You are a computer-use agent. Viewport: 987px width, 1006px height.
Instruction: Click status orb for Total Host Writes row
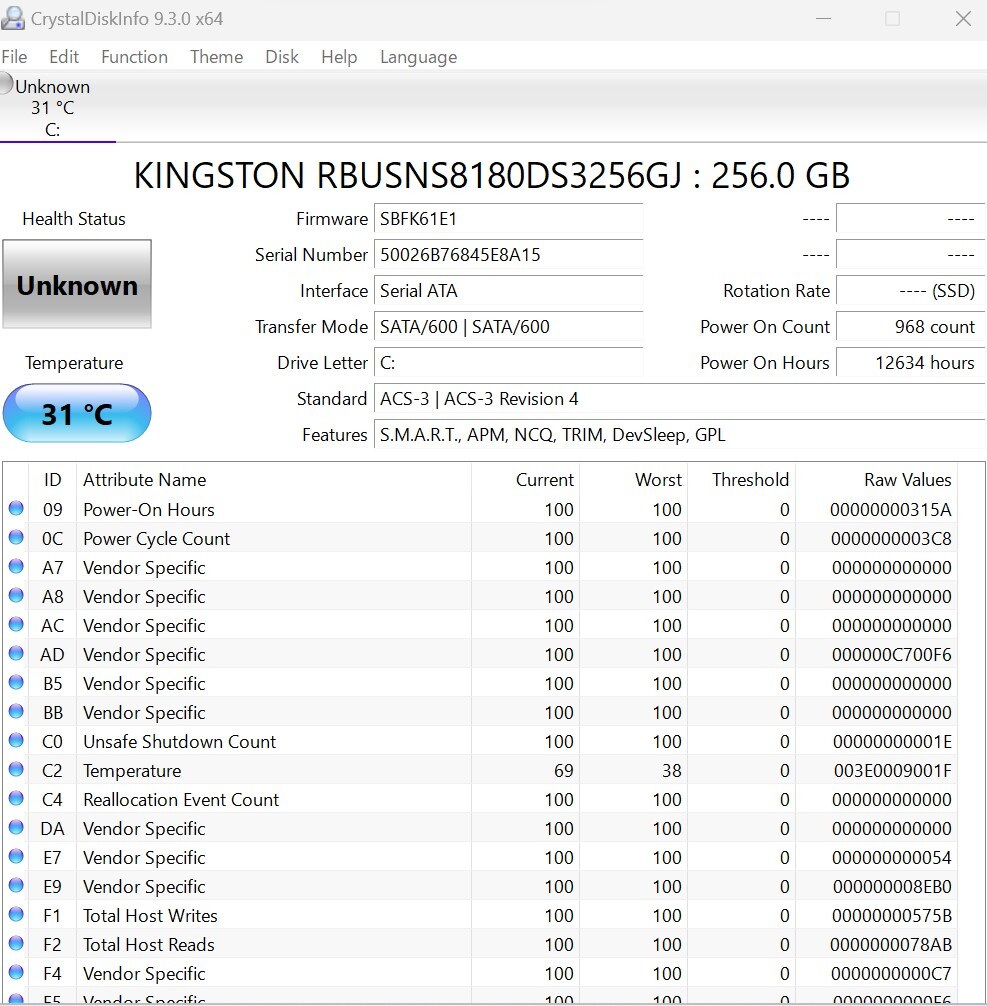tap(16, 915)
